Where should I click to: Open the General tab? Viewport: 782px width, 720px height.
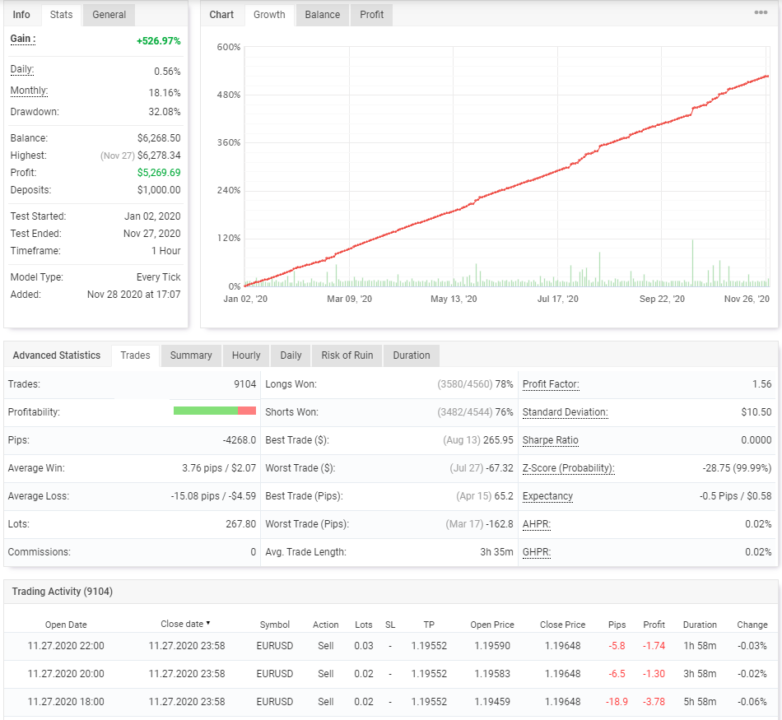click(x=109, y=15)
